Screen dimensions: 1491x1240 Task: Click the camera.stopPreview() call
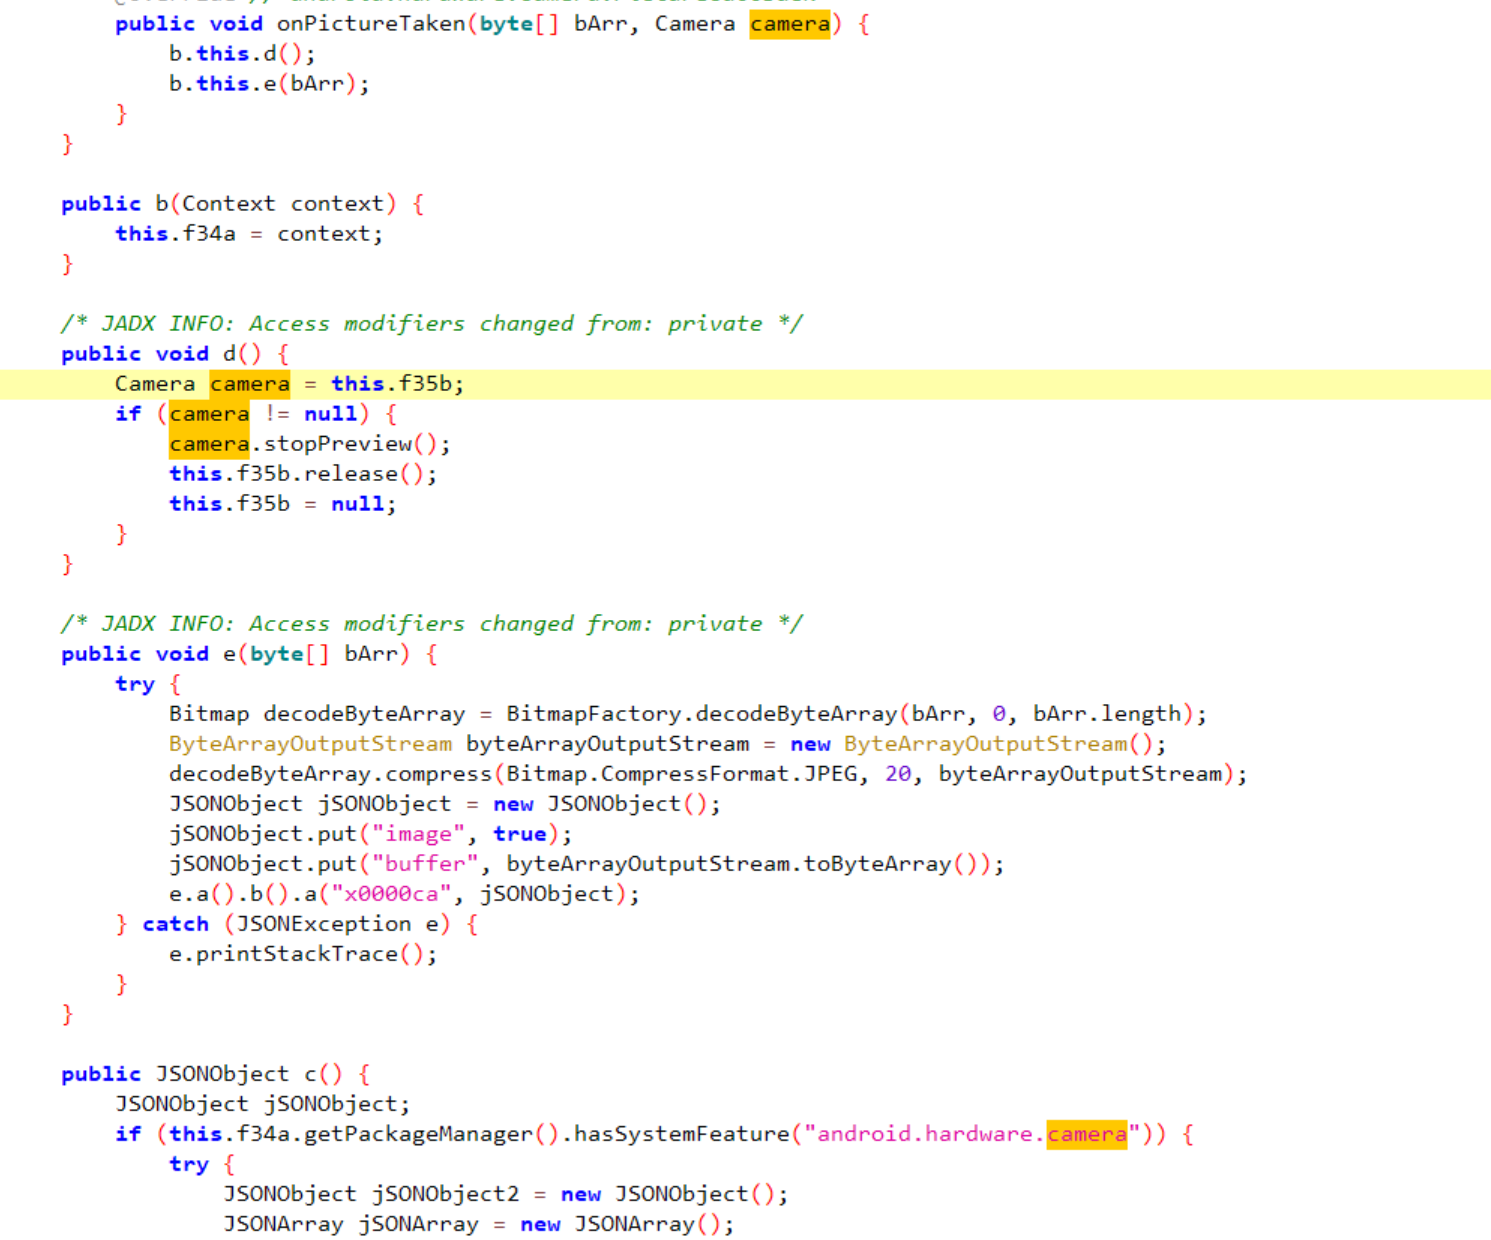pos(304,444)
